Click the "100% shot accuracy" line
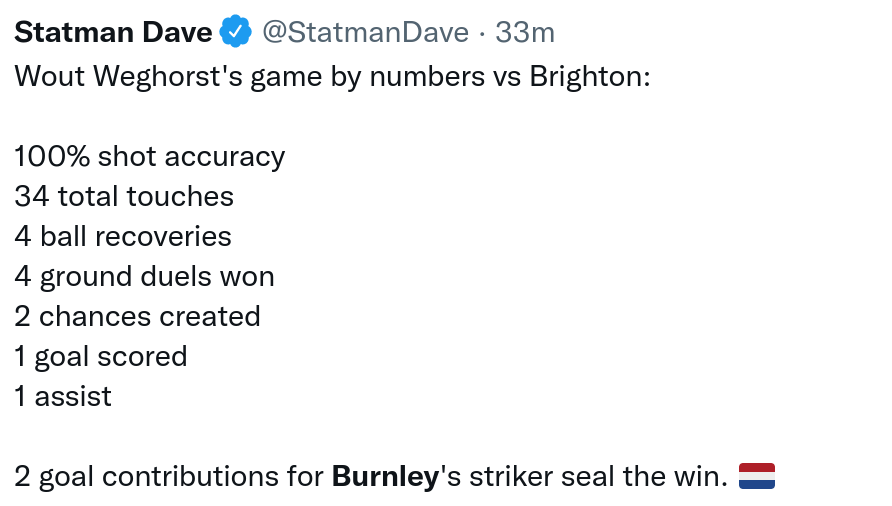Screen dimensions: 892x506 tap(150, 157)
